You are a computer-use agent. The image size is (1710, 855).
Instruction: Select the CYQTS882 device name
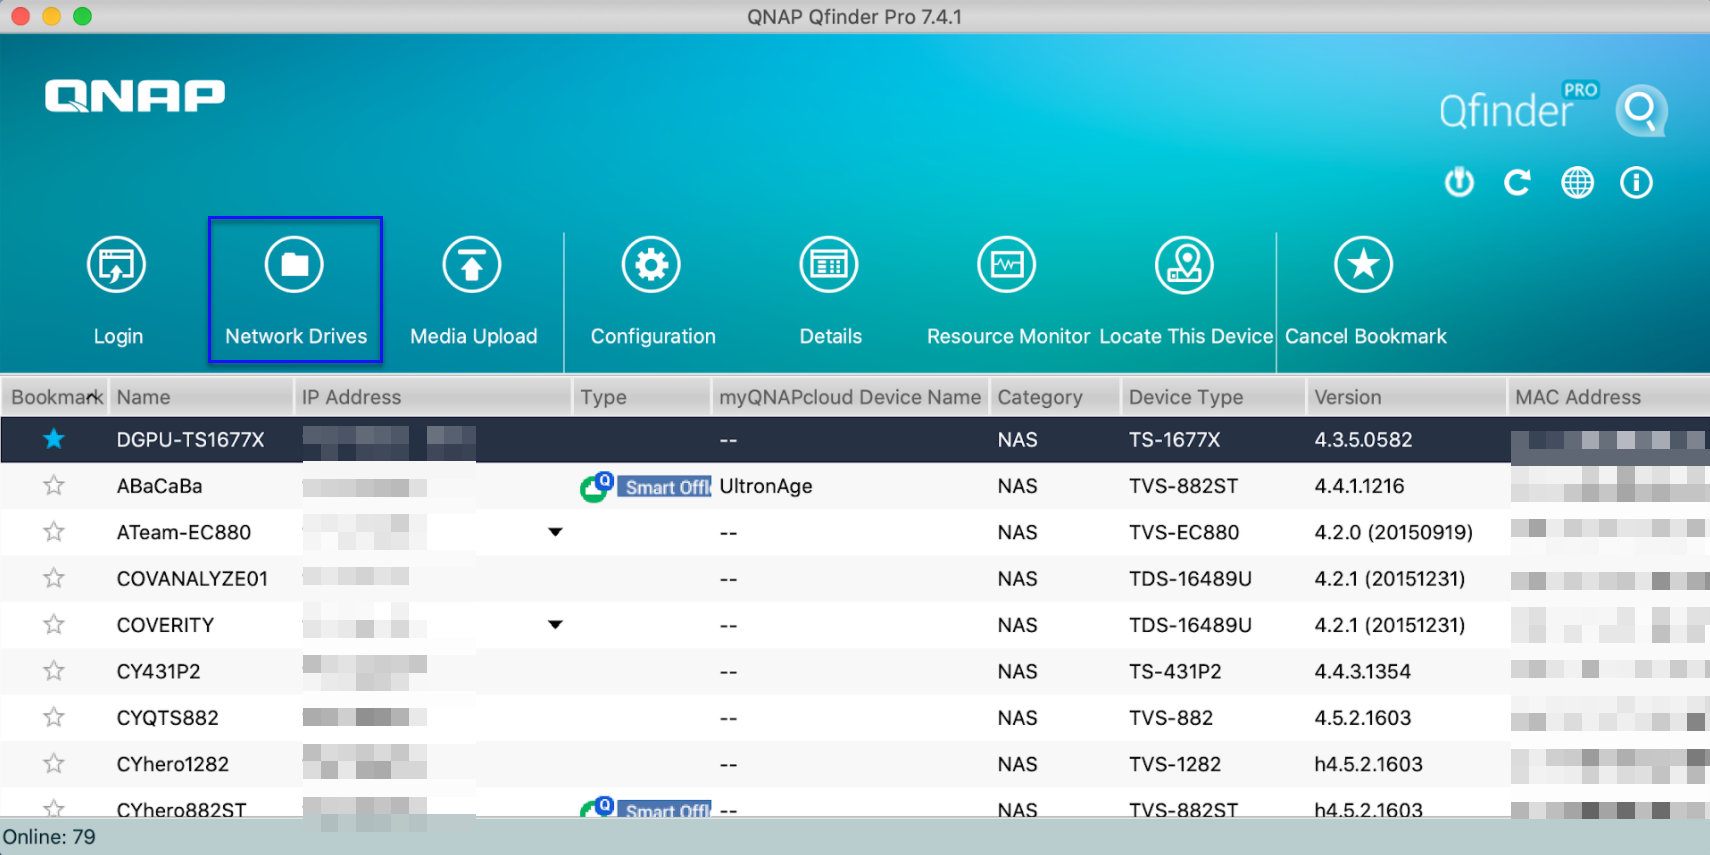click(x=167, y=717)
